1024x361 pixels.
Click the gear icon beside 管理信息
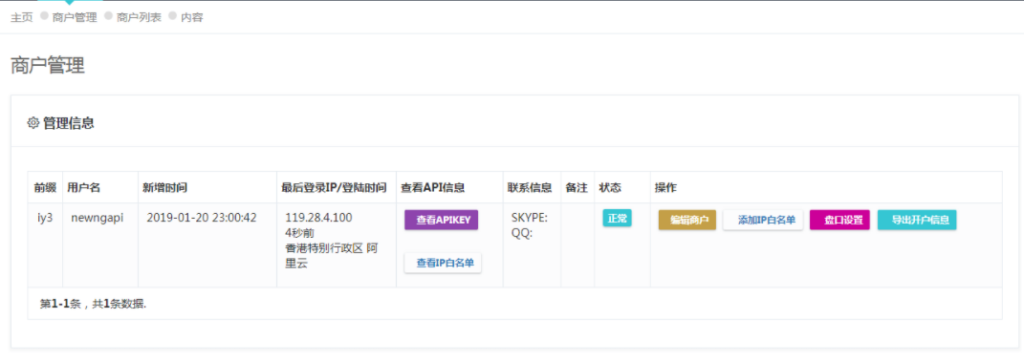pos(33,122)
